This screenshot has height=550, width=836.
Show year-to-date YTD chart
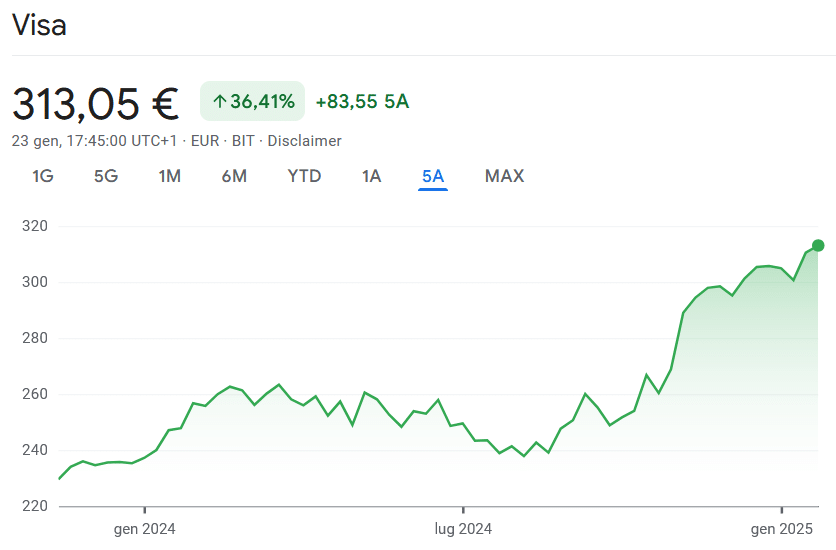(304, 176)
